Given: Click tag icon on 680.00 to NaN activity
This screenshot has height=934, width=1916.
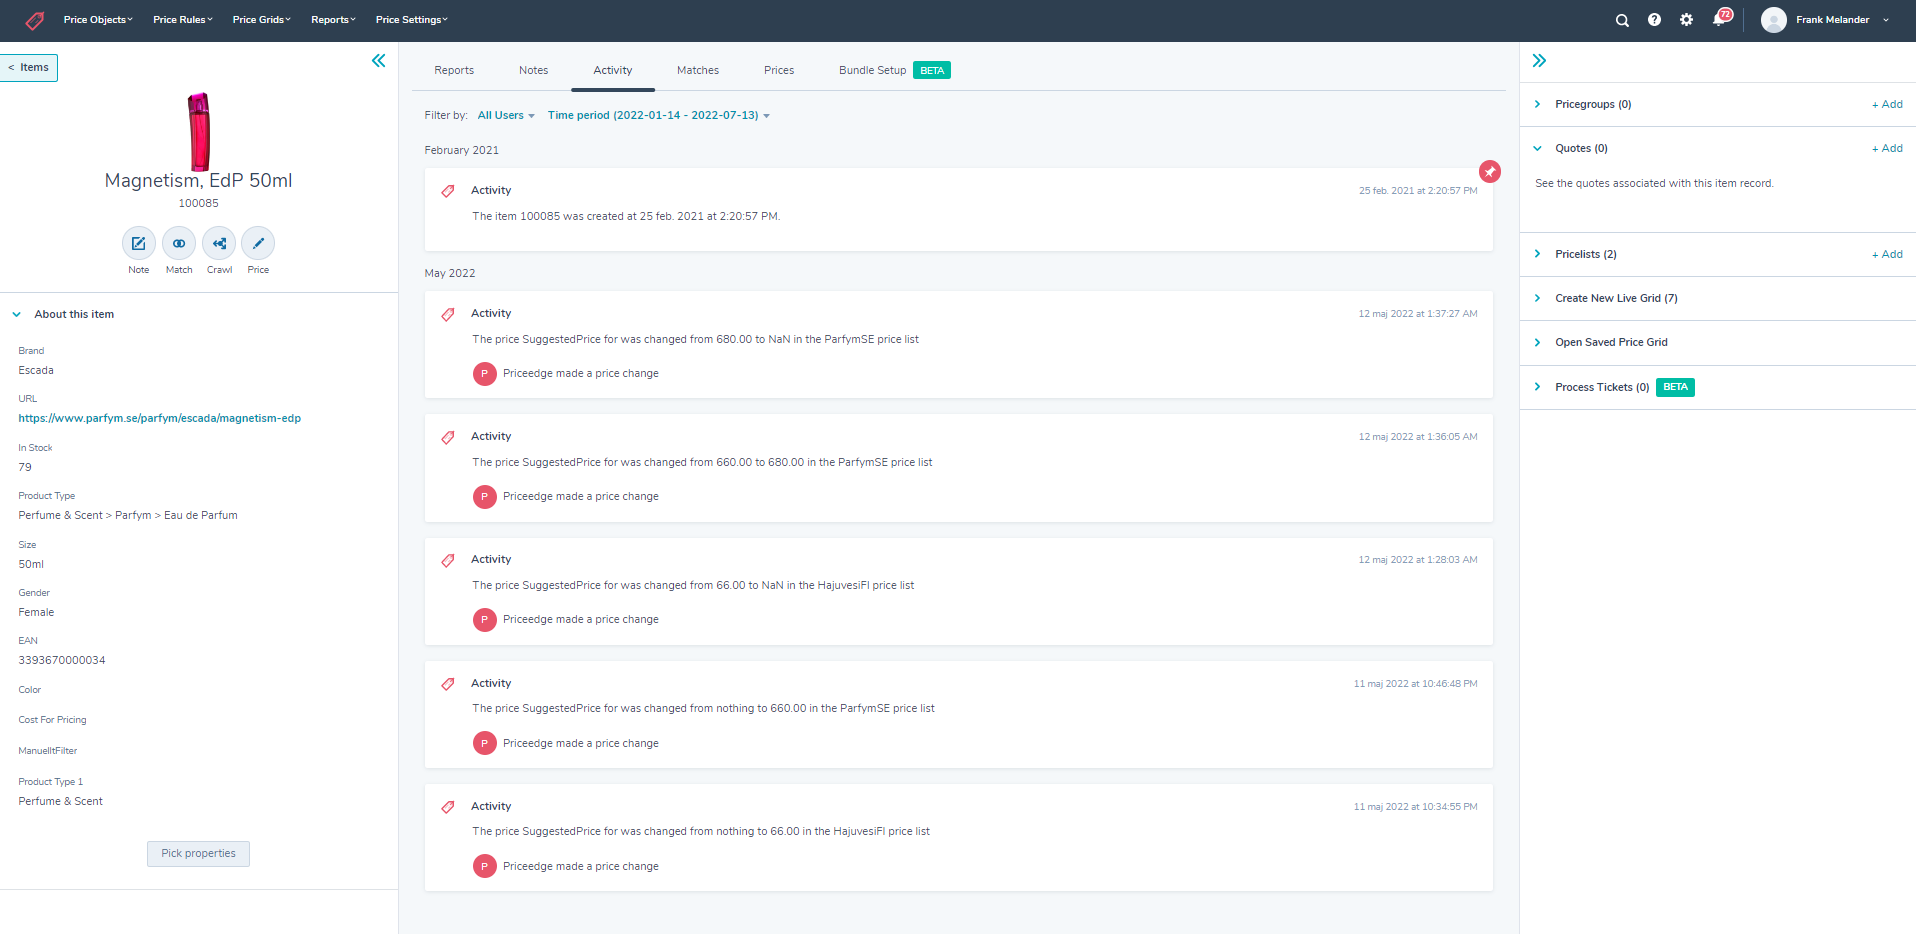Looking at the screenshot, I should click(x=448, y=314).
